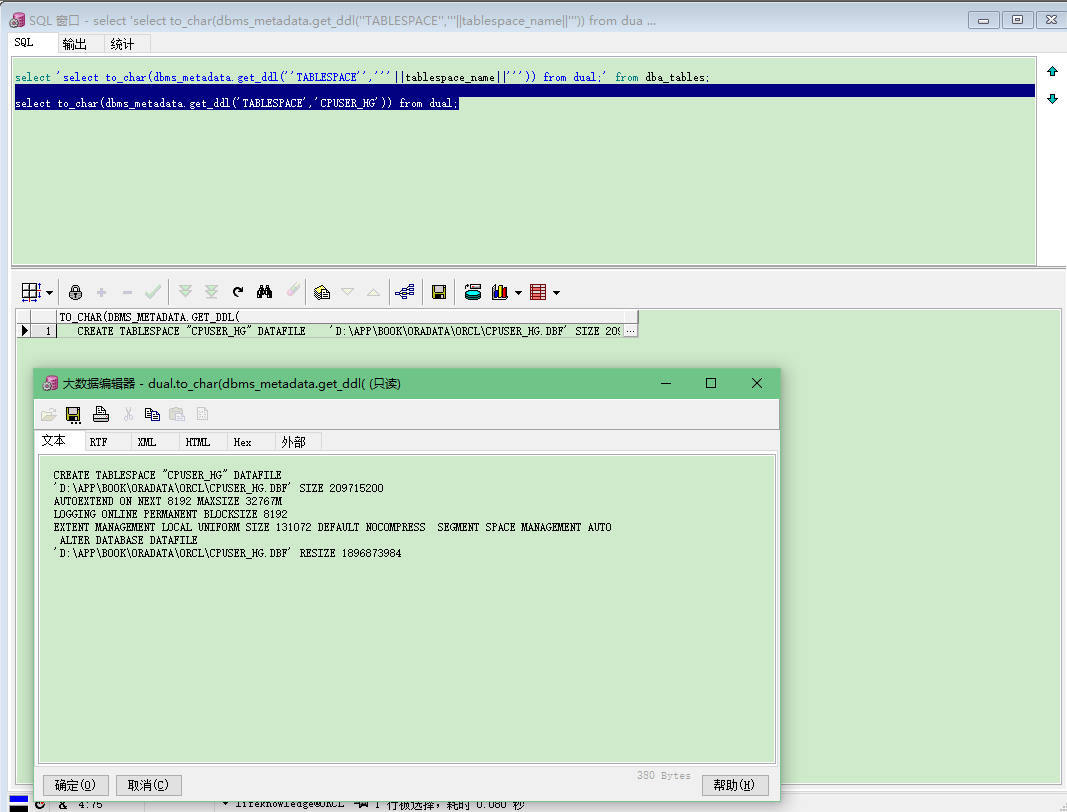Click the 380 Bytes size label
1067x812 pixels.
pyautogui.click(x=663, y=775)
